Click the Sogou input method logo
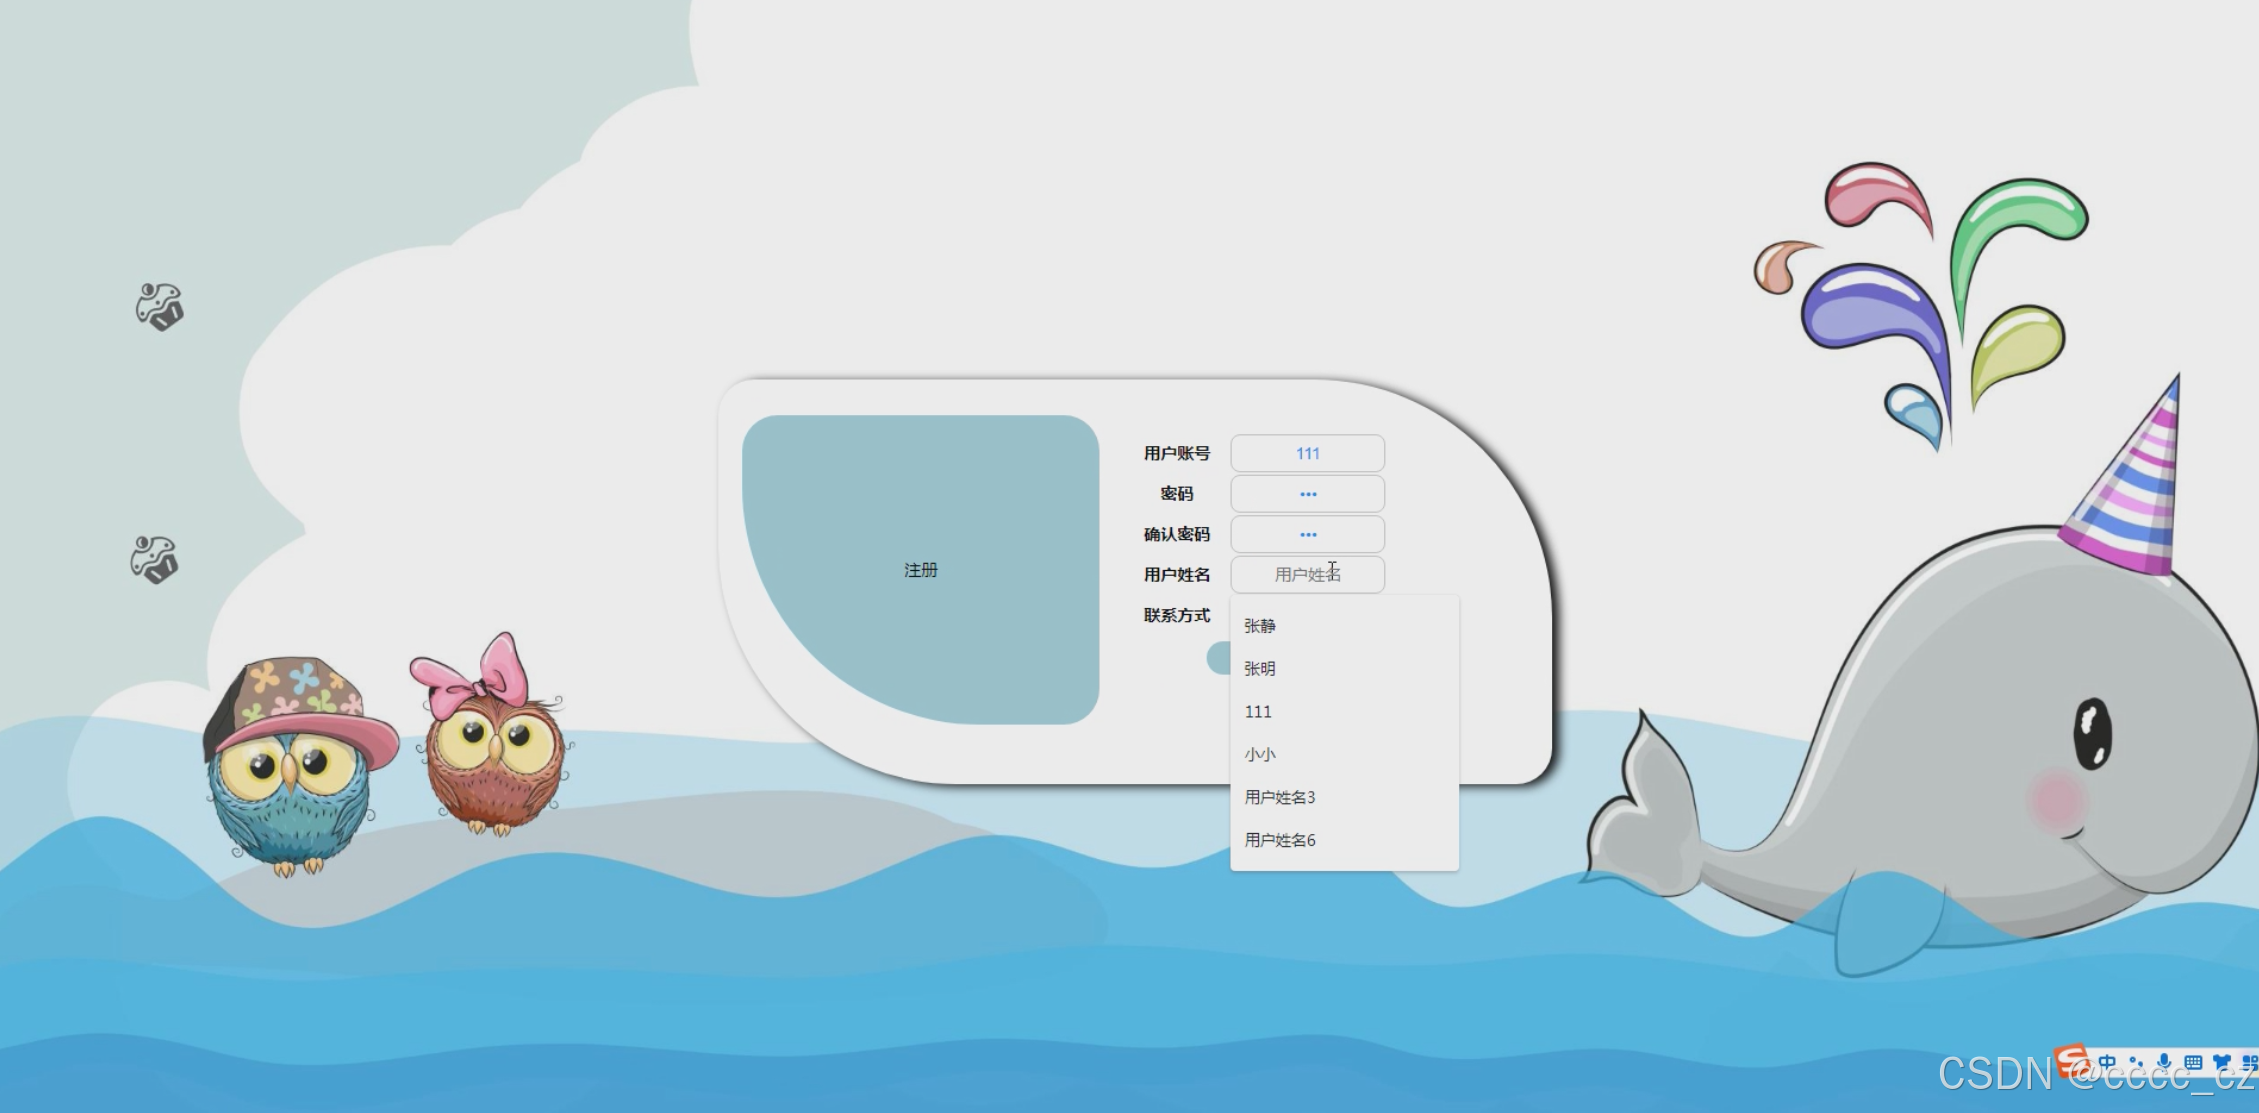This screenshot has height=1113, width=2259. (x=2072, y=1061)
